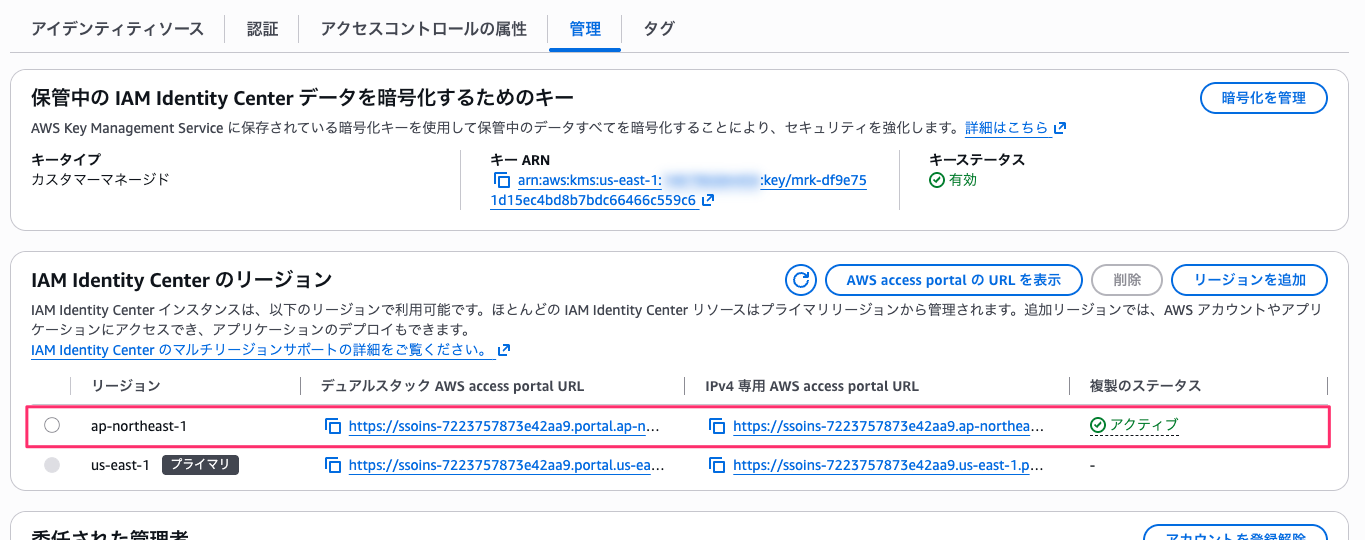Click the 複製のステータス column header
Viewport: 1365px width, 540px height.
[1145, 386]
